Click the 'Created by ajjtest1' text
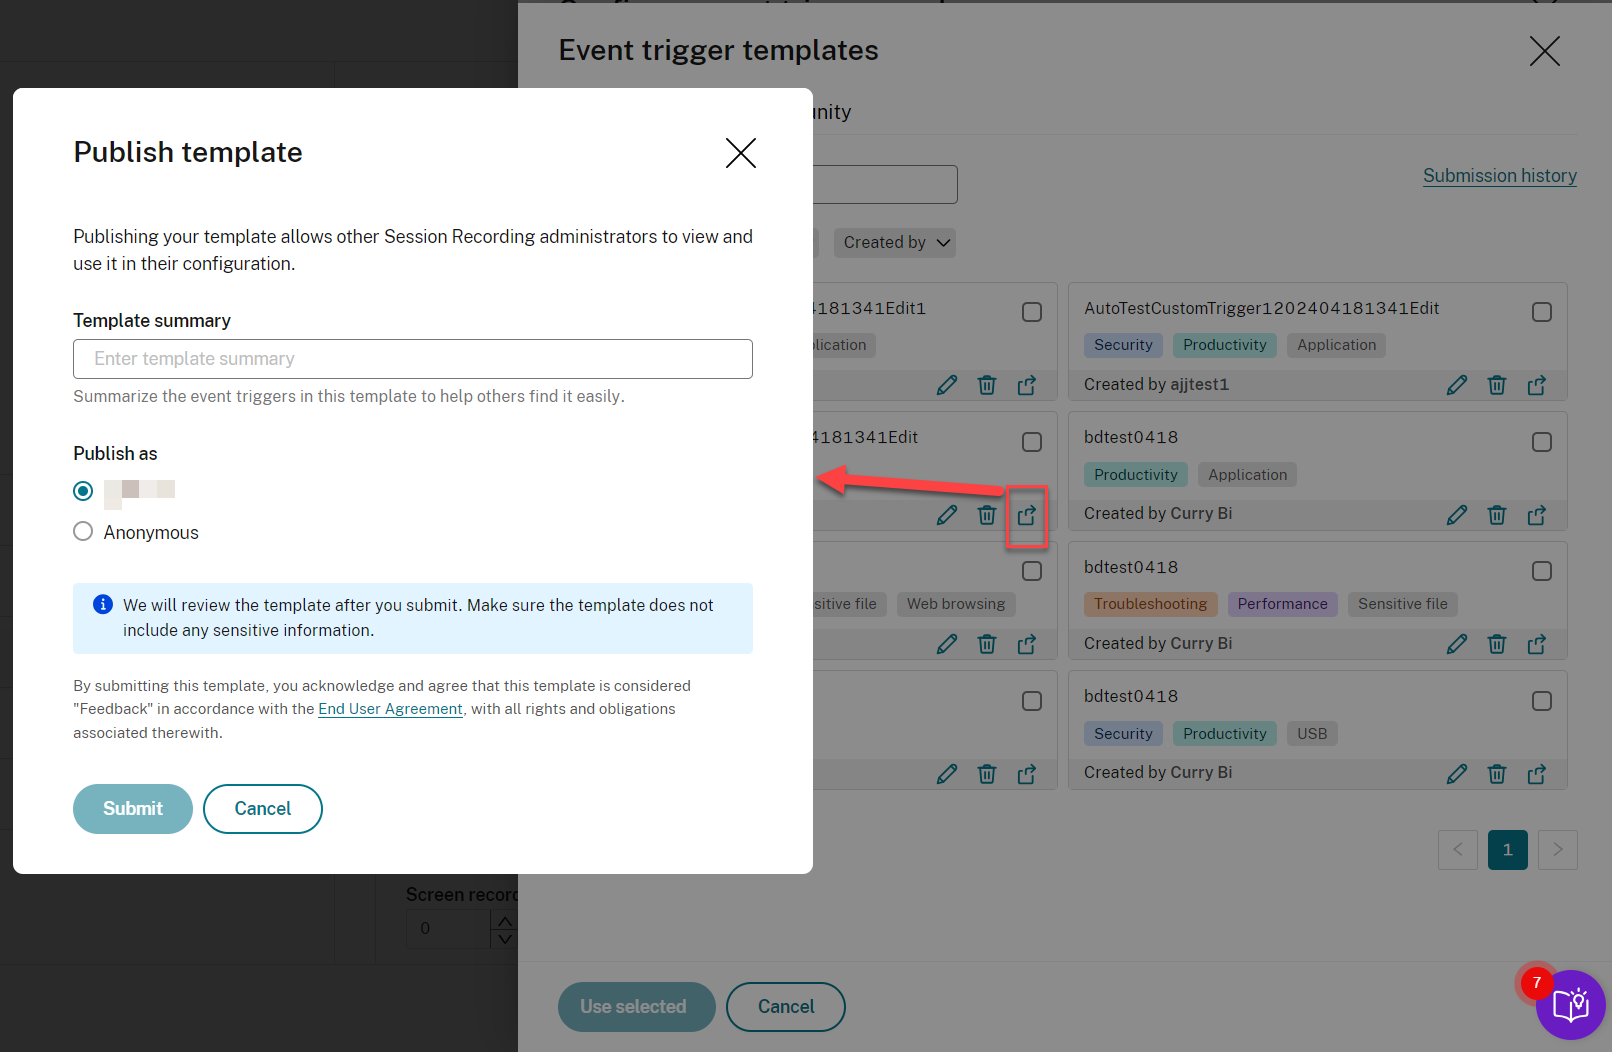This screenshot has height=1052, width=1612. (1157, 385)
